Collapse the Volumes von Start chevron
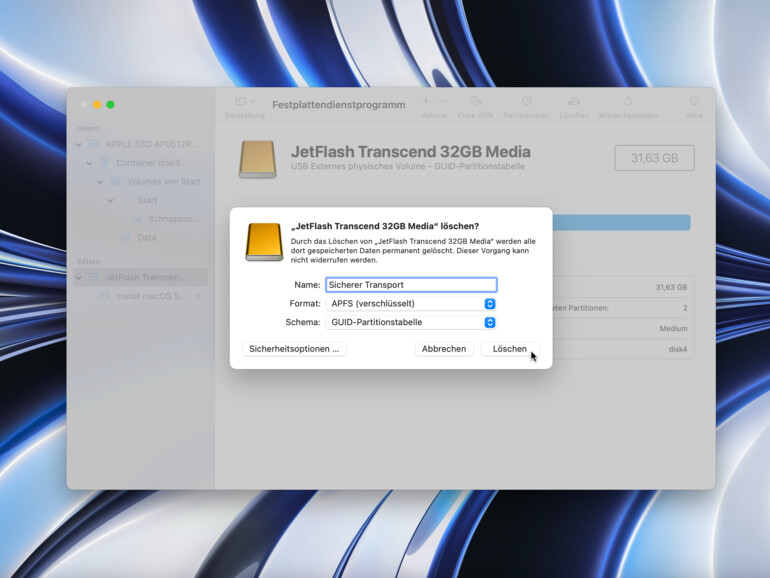 point(100,182)
